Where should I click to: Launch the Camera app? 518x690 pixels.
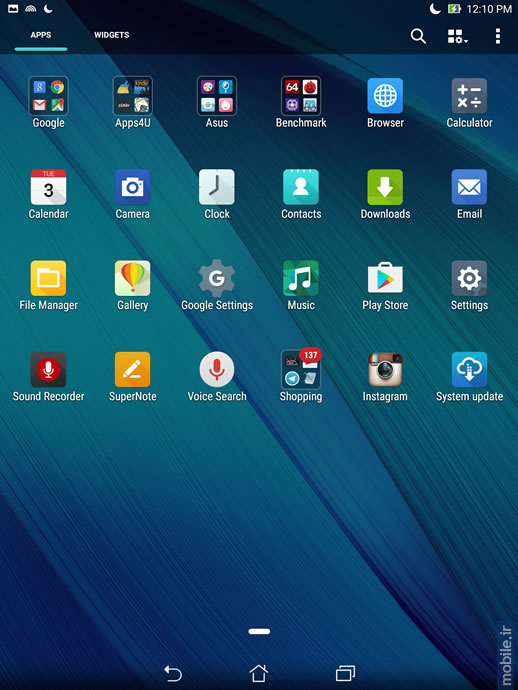[x=132, y=187]
